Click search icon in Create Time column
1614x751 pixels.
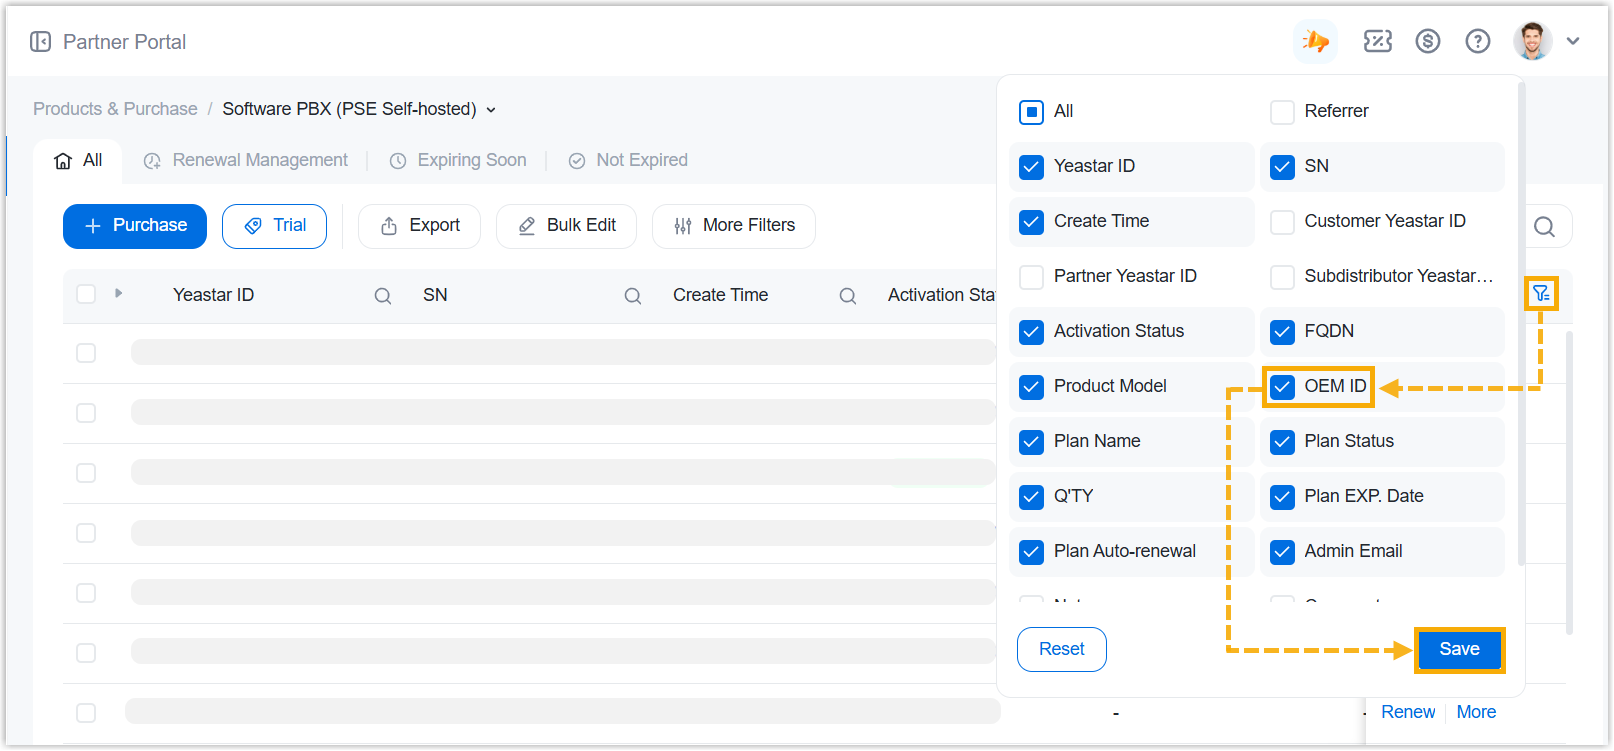click(x=847, y=296)
